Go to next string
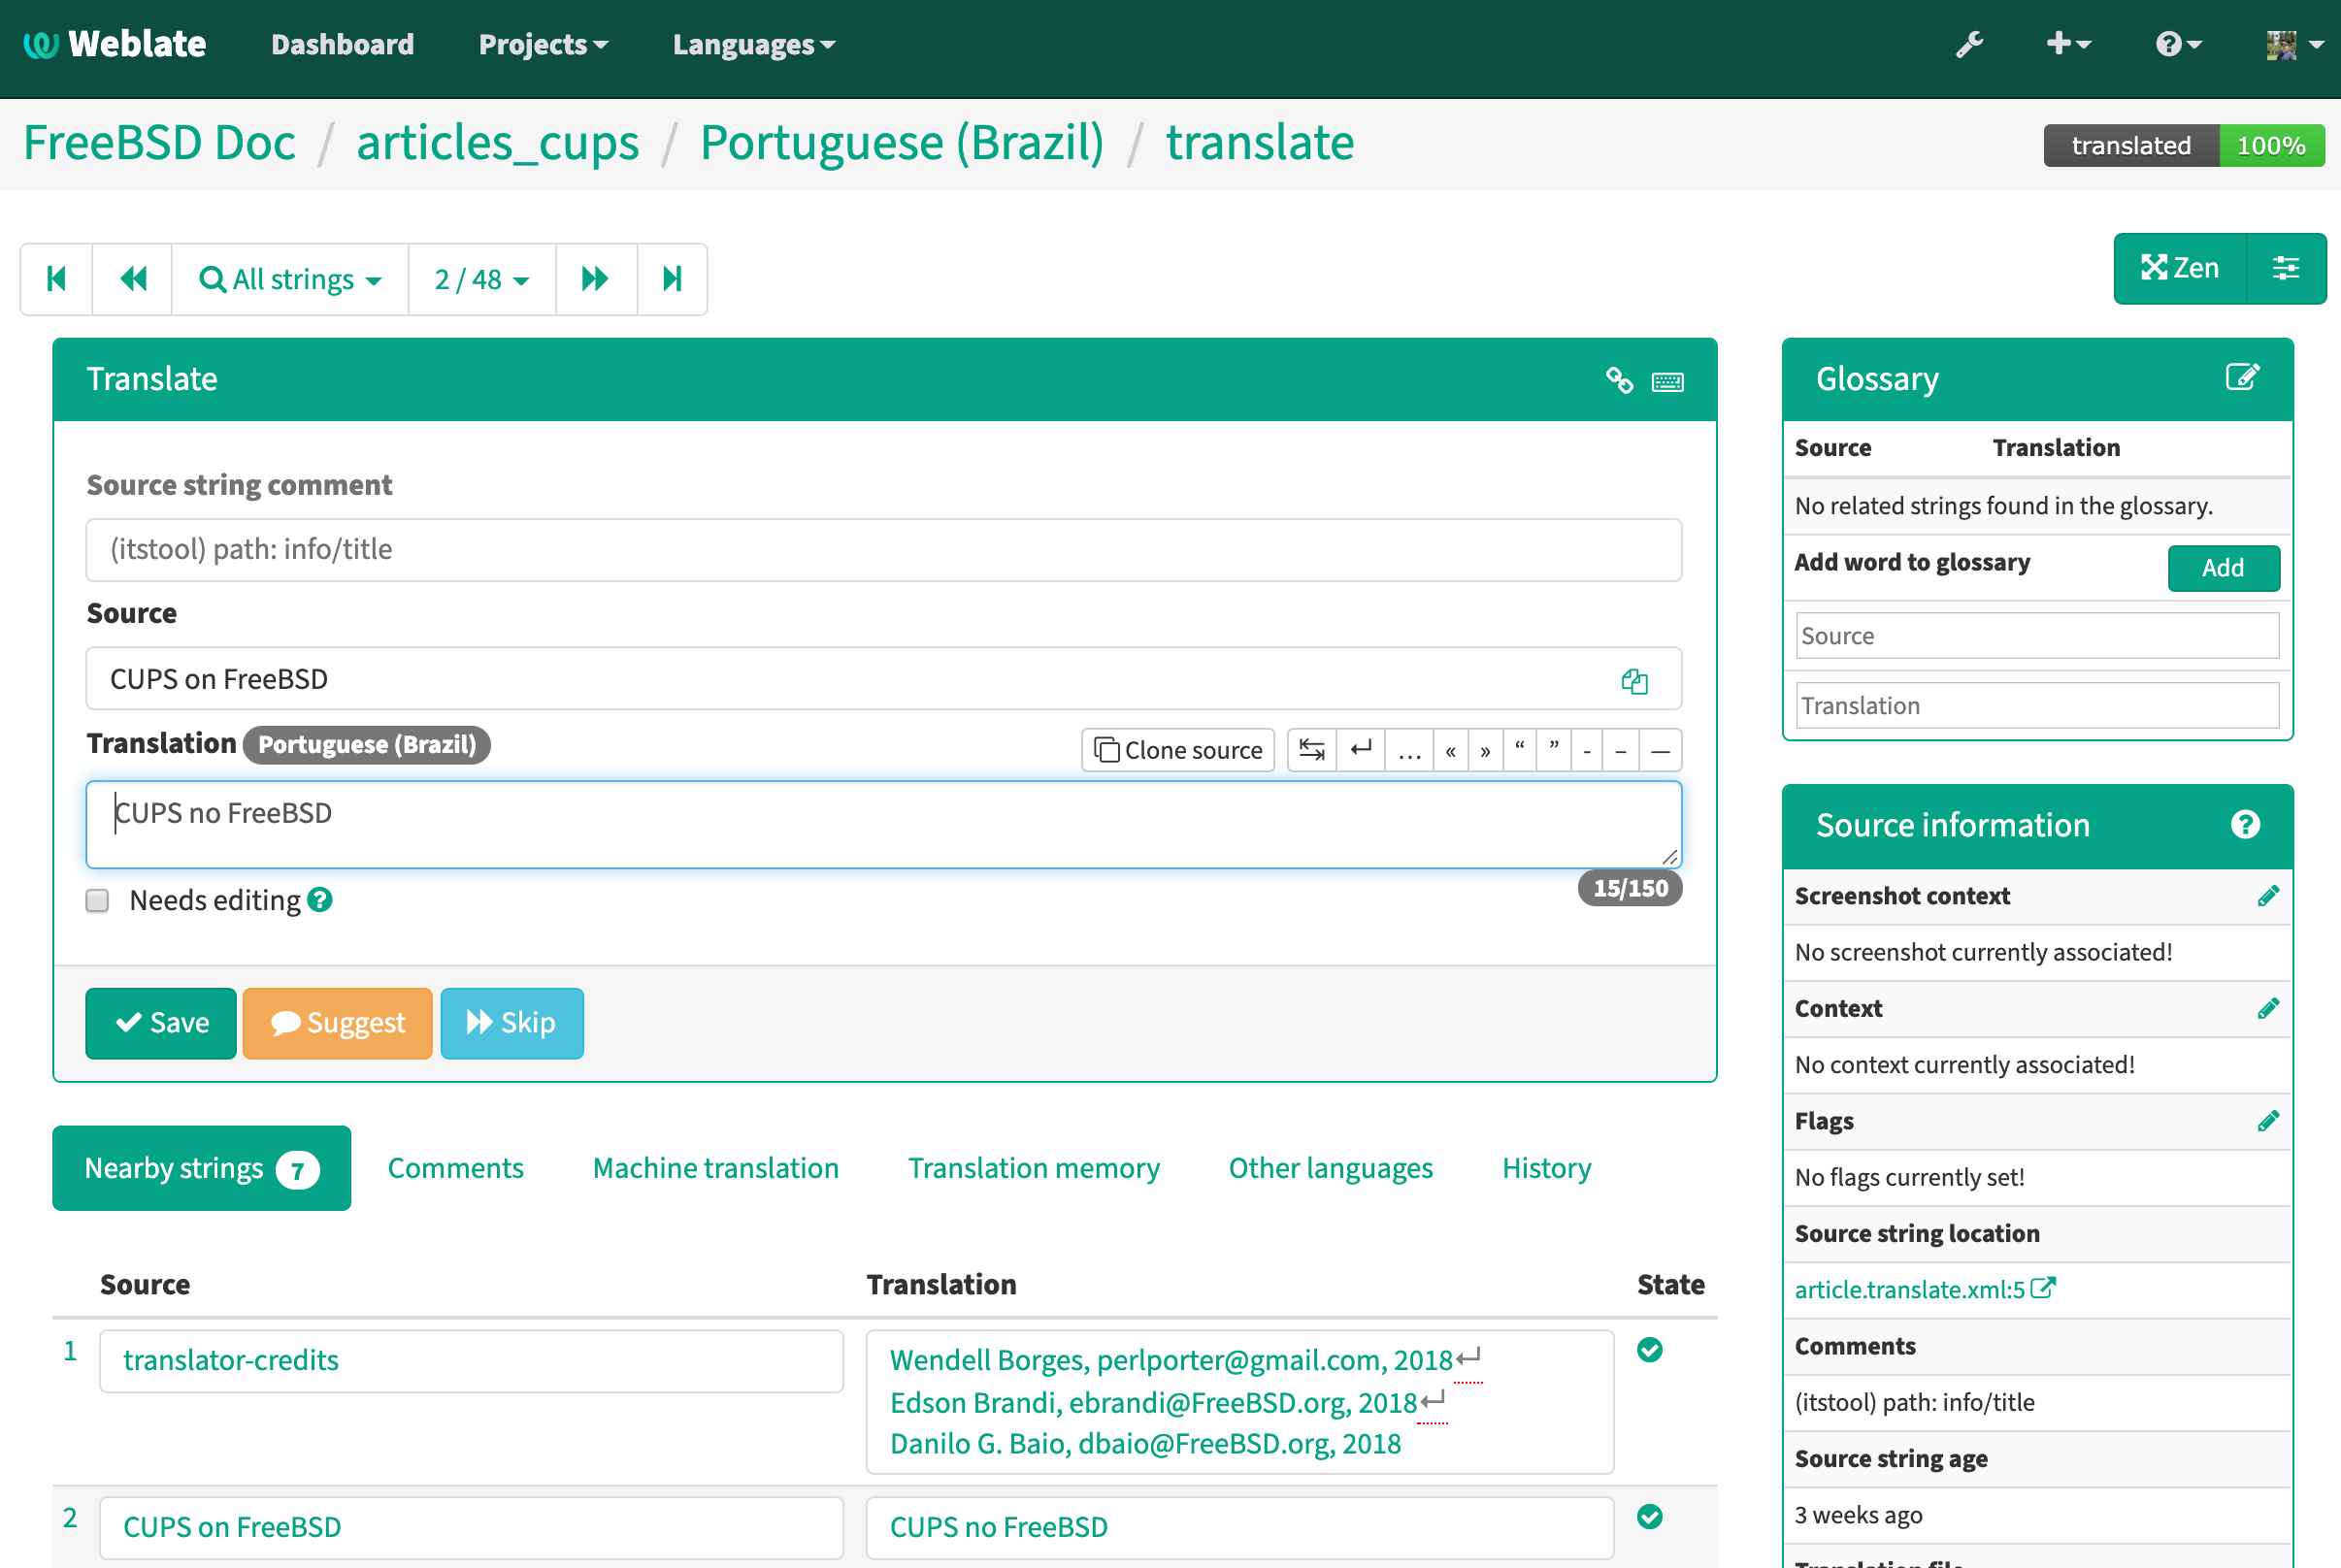The width and height of the screenshot is (2341, 1568). click(x=596, y=279)
